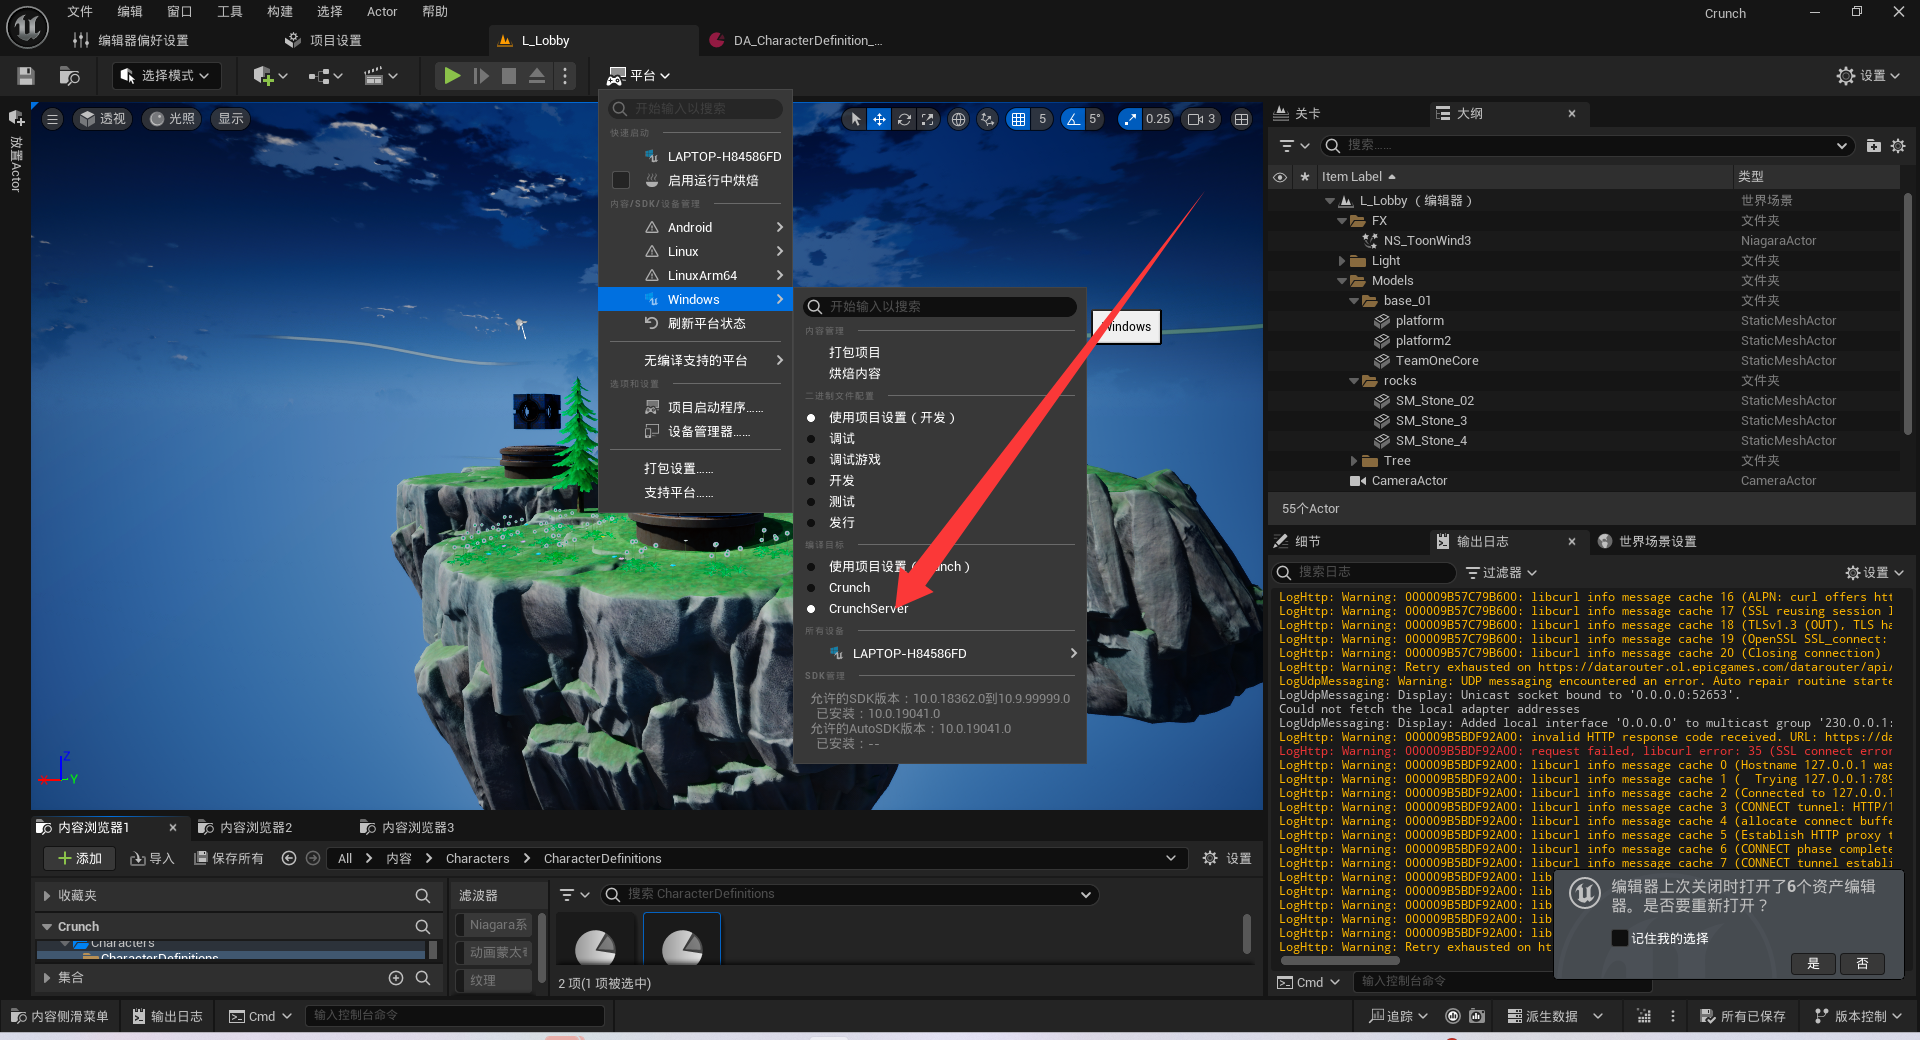Click the 是 button in the notification
1920x1040 pixels.
[1813, 963]
